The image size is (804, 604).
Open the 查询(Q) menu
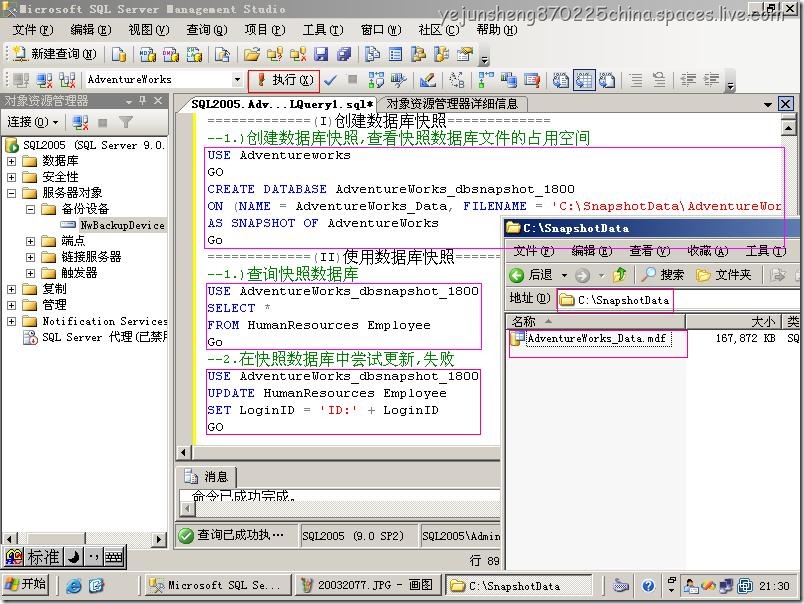coord(207,30)
